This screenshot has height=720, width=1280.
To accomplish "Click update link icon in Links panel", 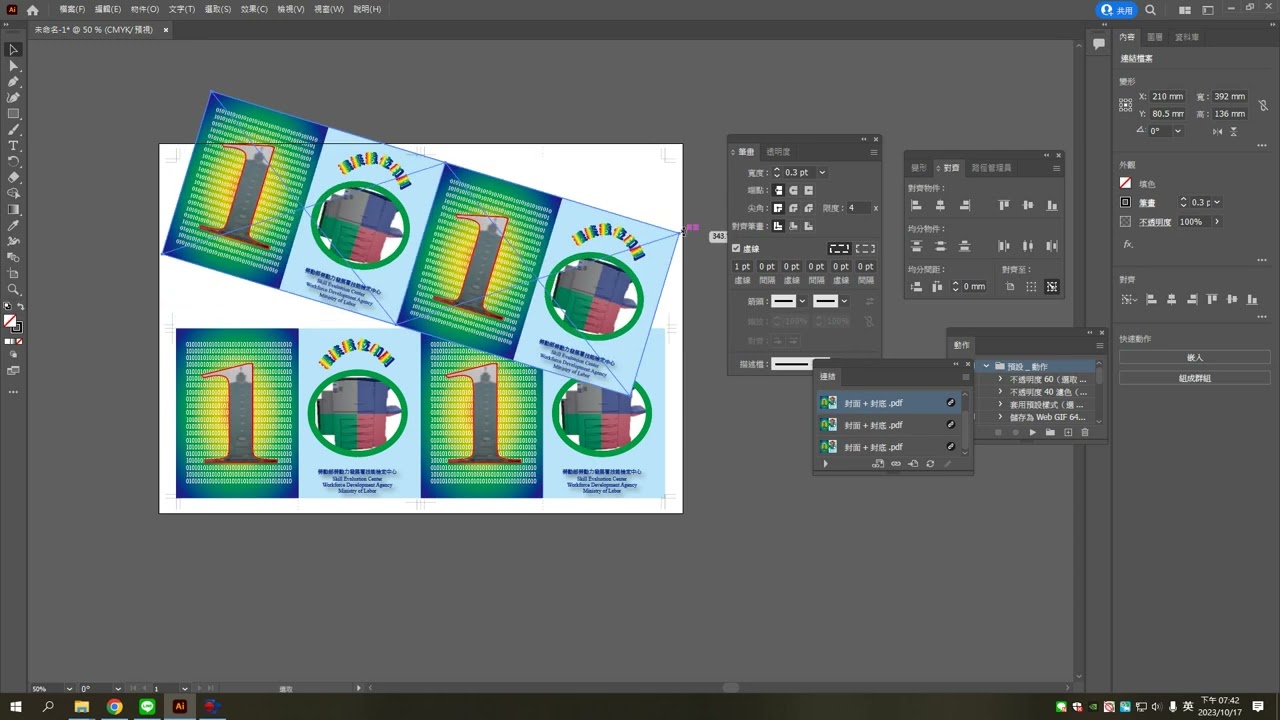I will (930, 464).
